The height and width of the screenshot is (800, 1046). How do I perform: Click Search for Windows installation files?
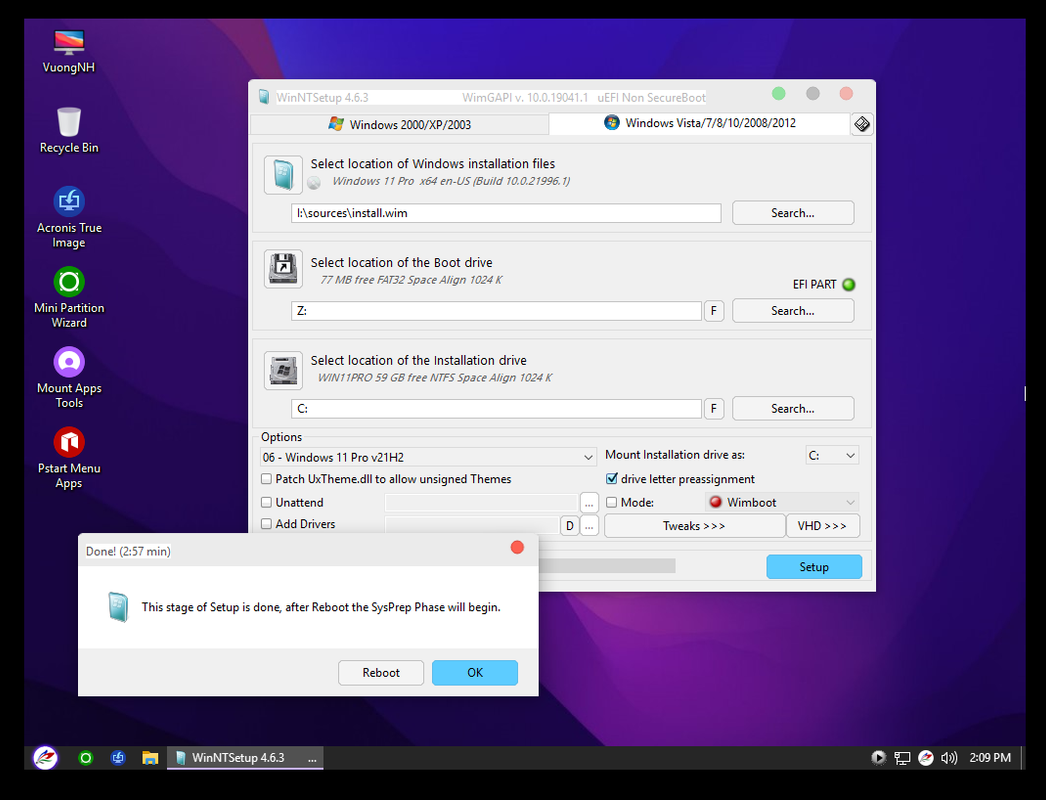pos(793,213)
